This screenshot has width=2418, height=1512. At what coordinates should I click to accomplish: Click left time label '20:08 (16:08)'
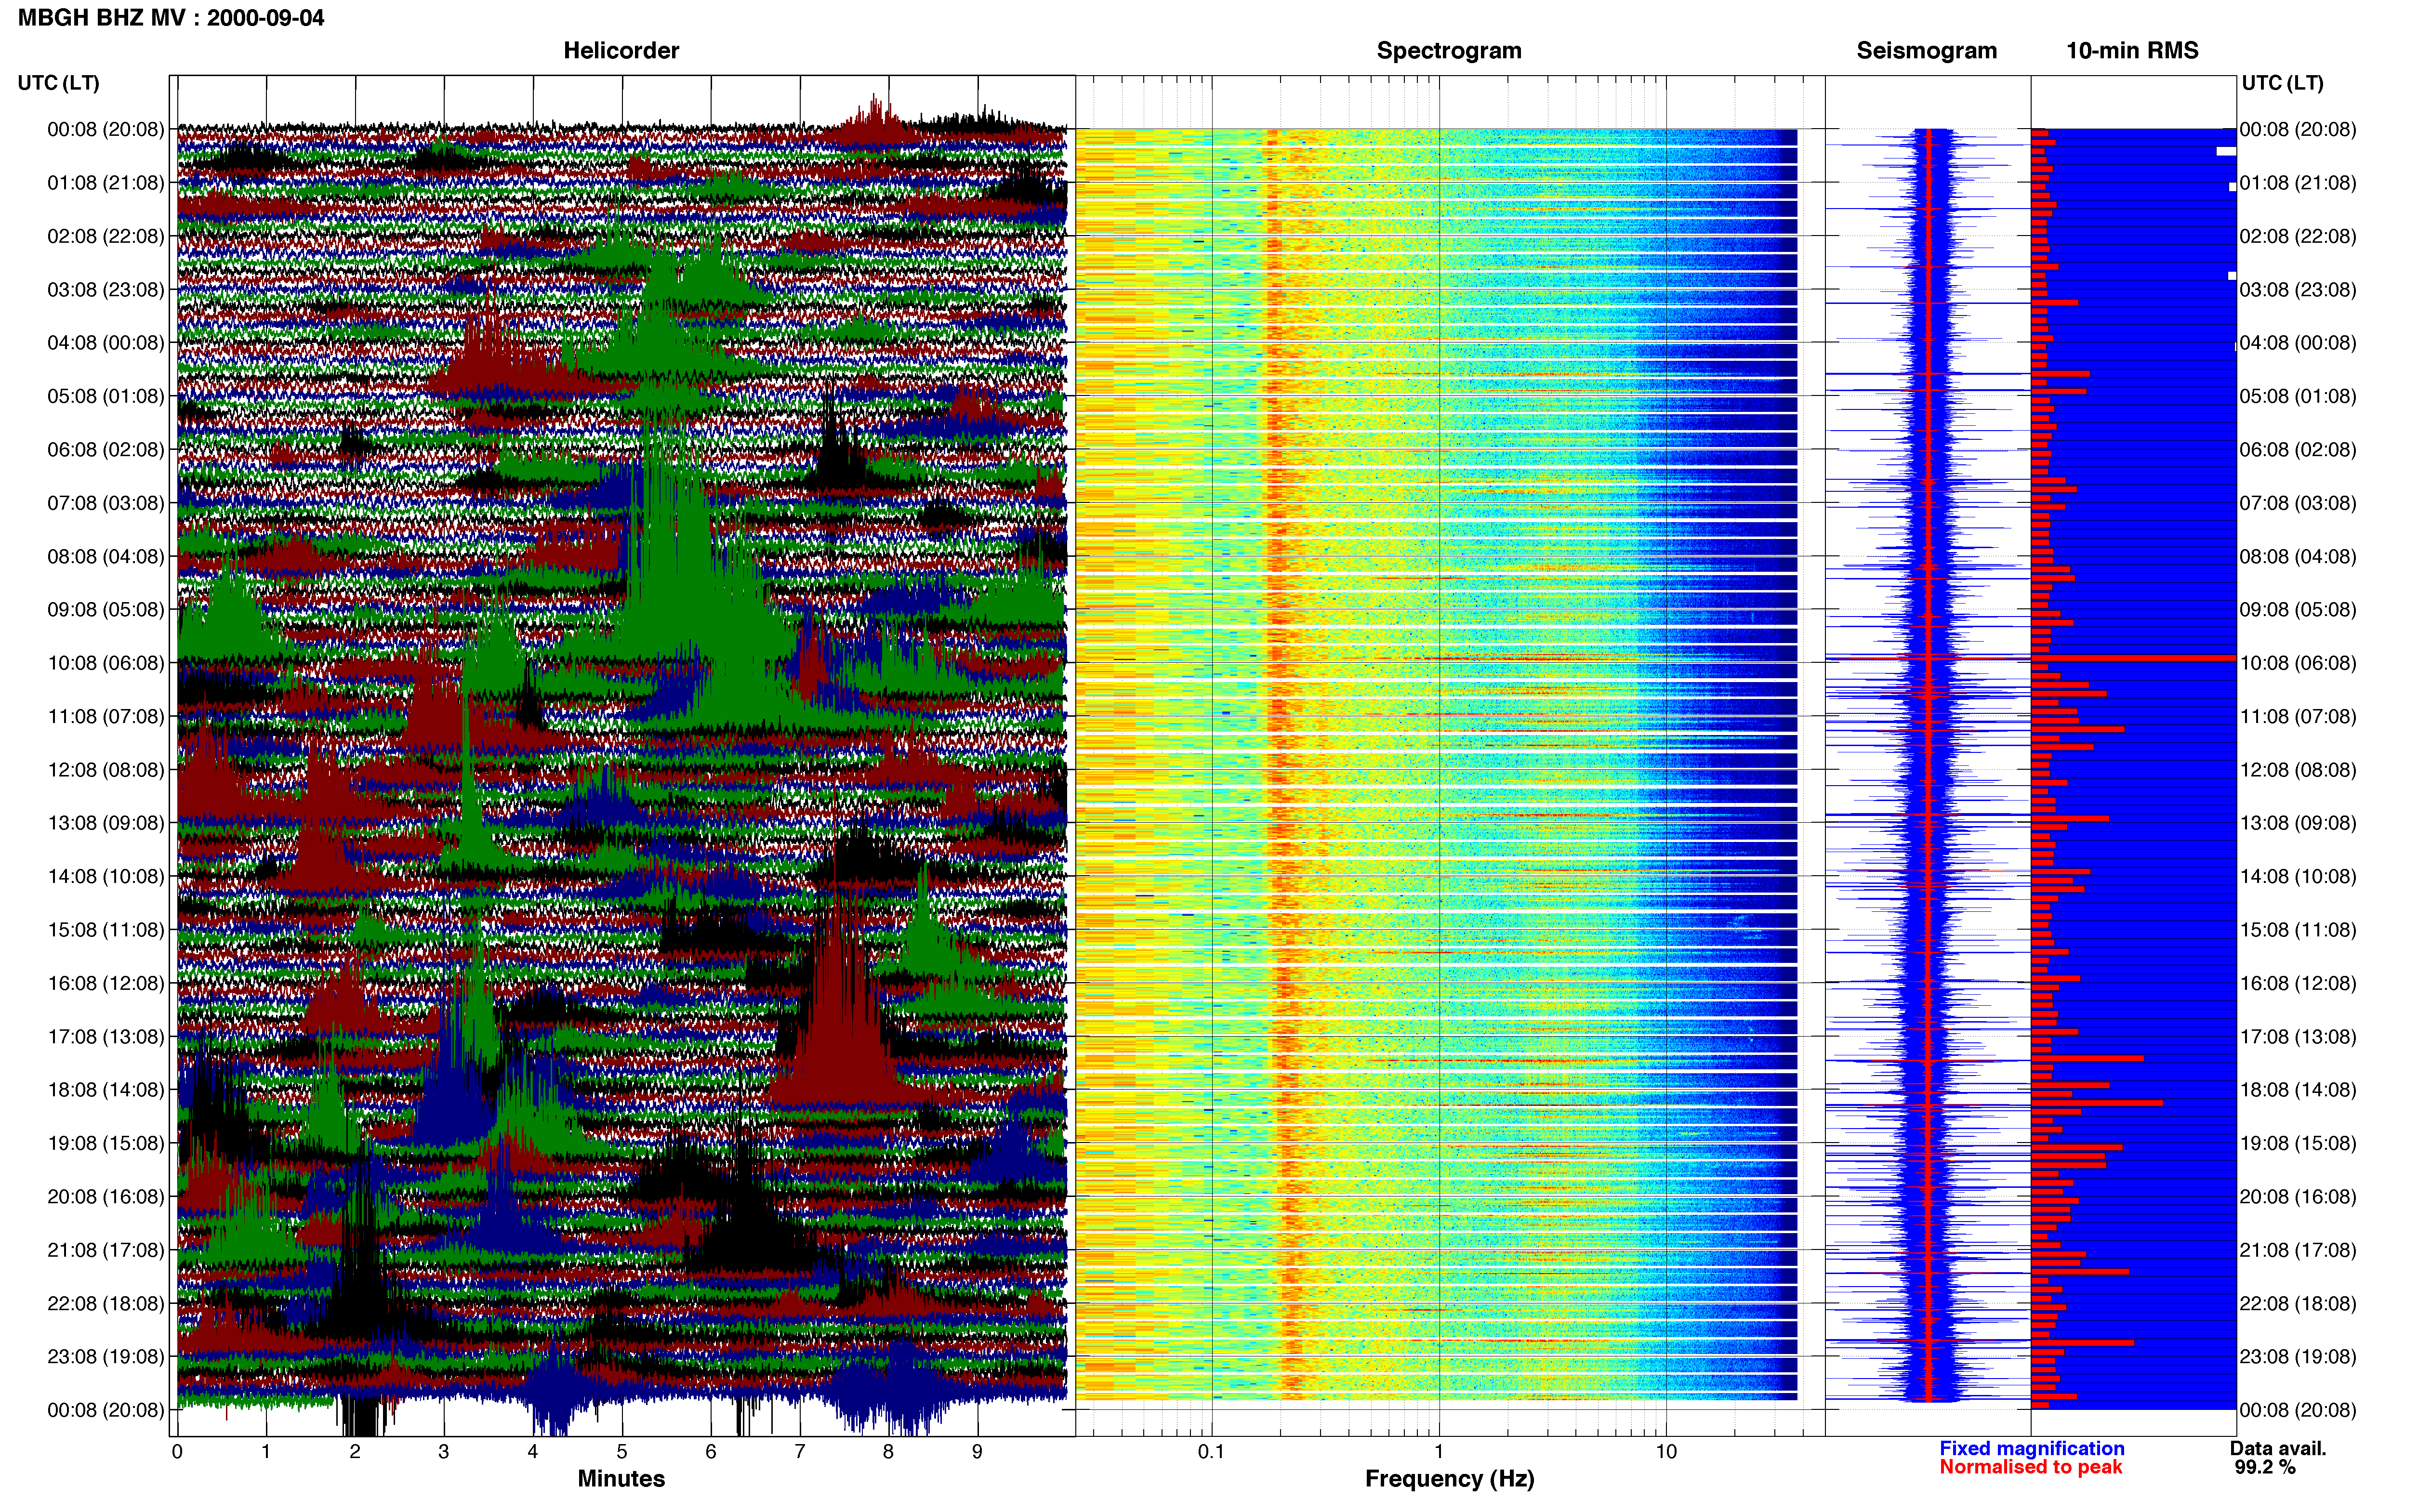[106, 1197]
